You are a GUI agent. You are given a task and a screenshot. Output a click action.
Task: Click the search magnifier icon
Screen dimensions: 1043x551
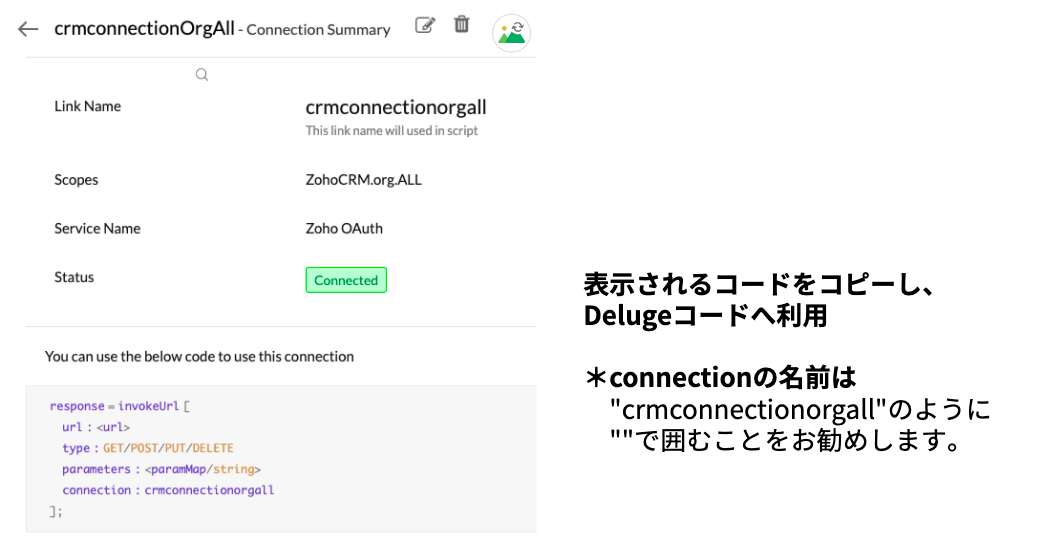tap(202, 75)
